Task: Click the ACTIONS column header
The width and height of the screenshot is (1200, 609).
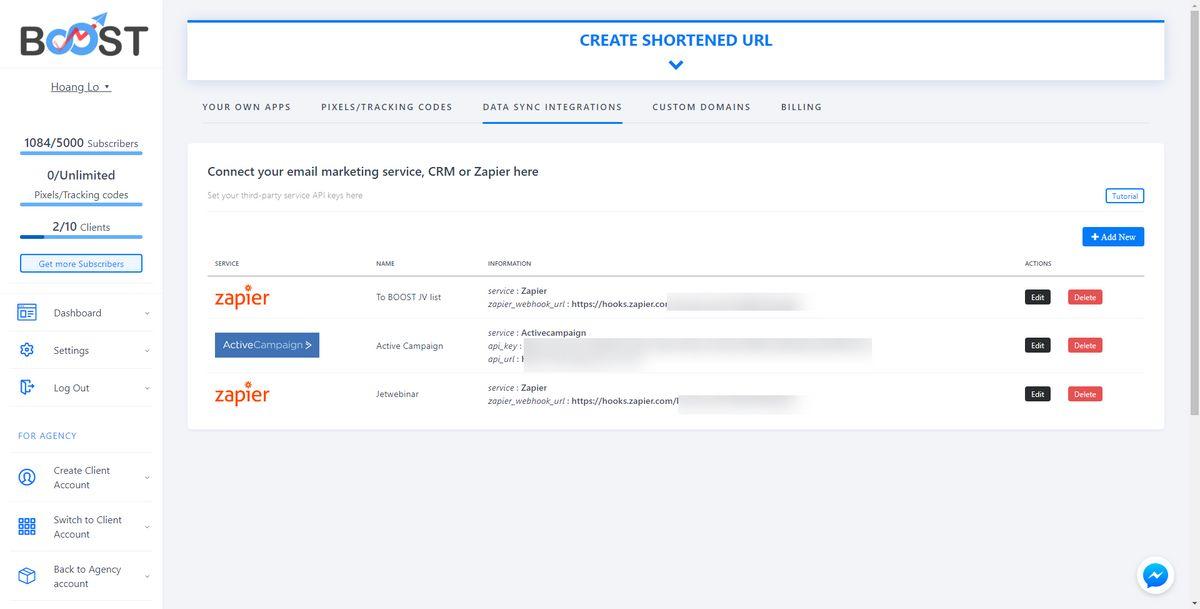Action: point(1038,264)
